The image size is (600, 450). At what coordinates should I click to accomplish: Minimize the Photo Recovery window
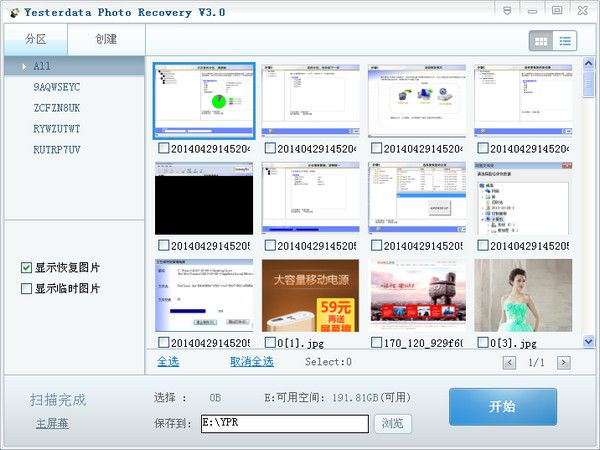click(532, 11)
